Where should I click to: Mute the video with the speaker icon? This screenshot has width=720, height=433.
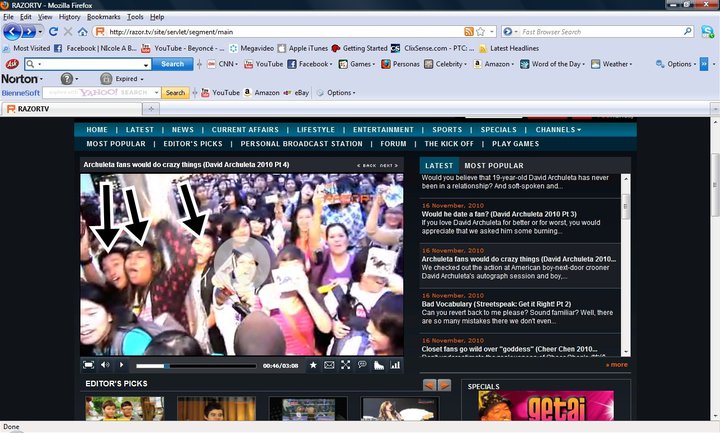pos(105,365)
